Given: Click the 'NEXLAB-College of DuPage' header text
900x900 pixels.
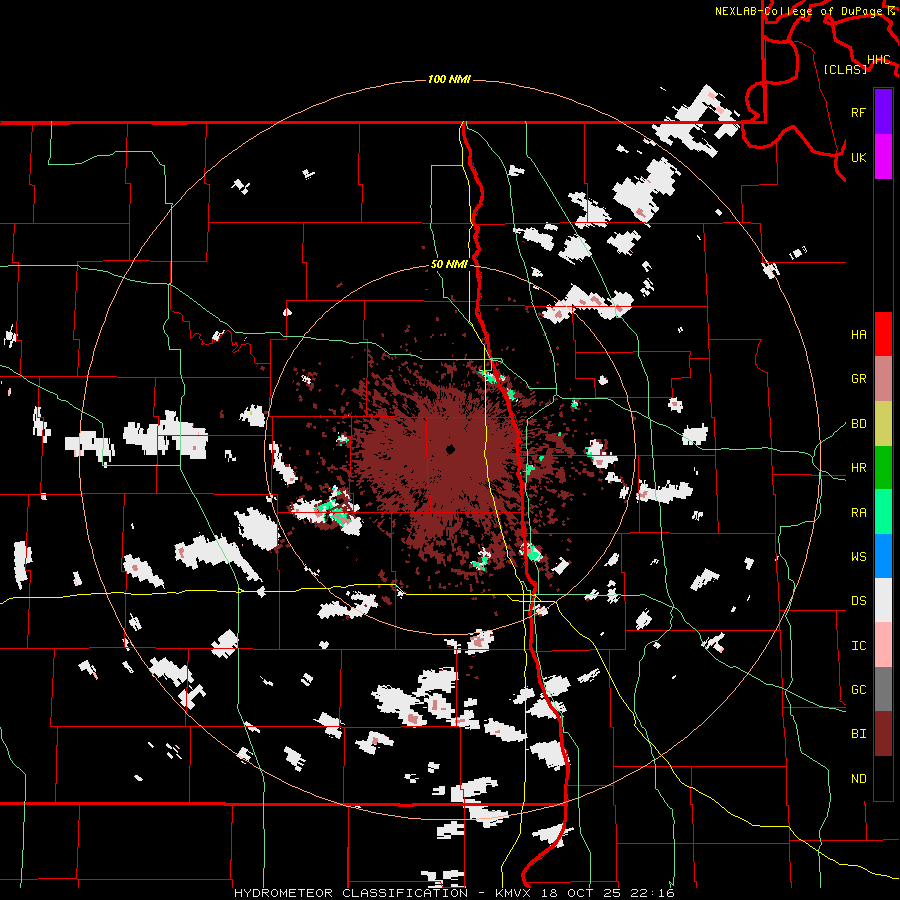Looking at the screenshot, I should [798, 11].
